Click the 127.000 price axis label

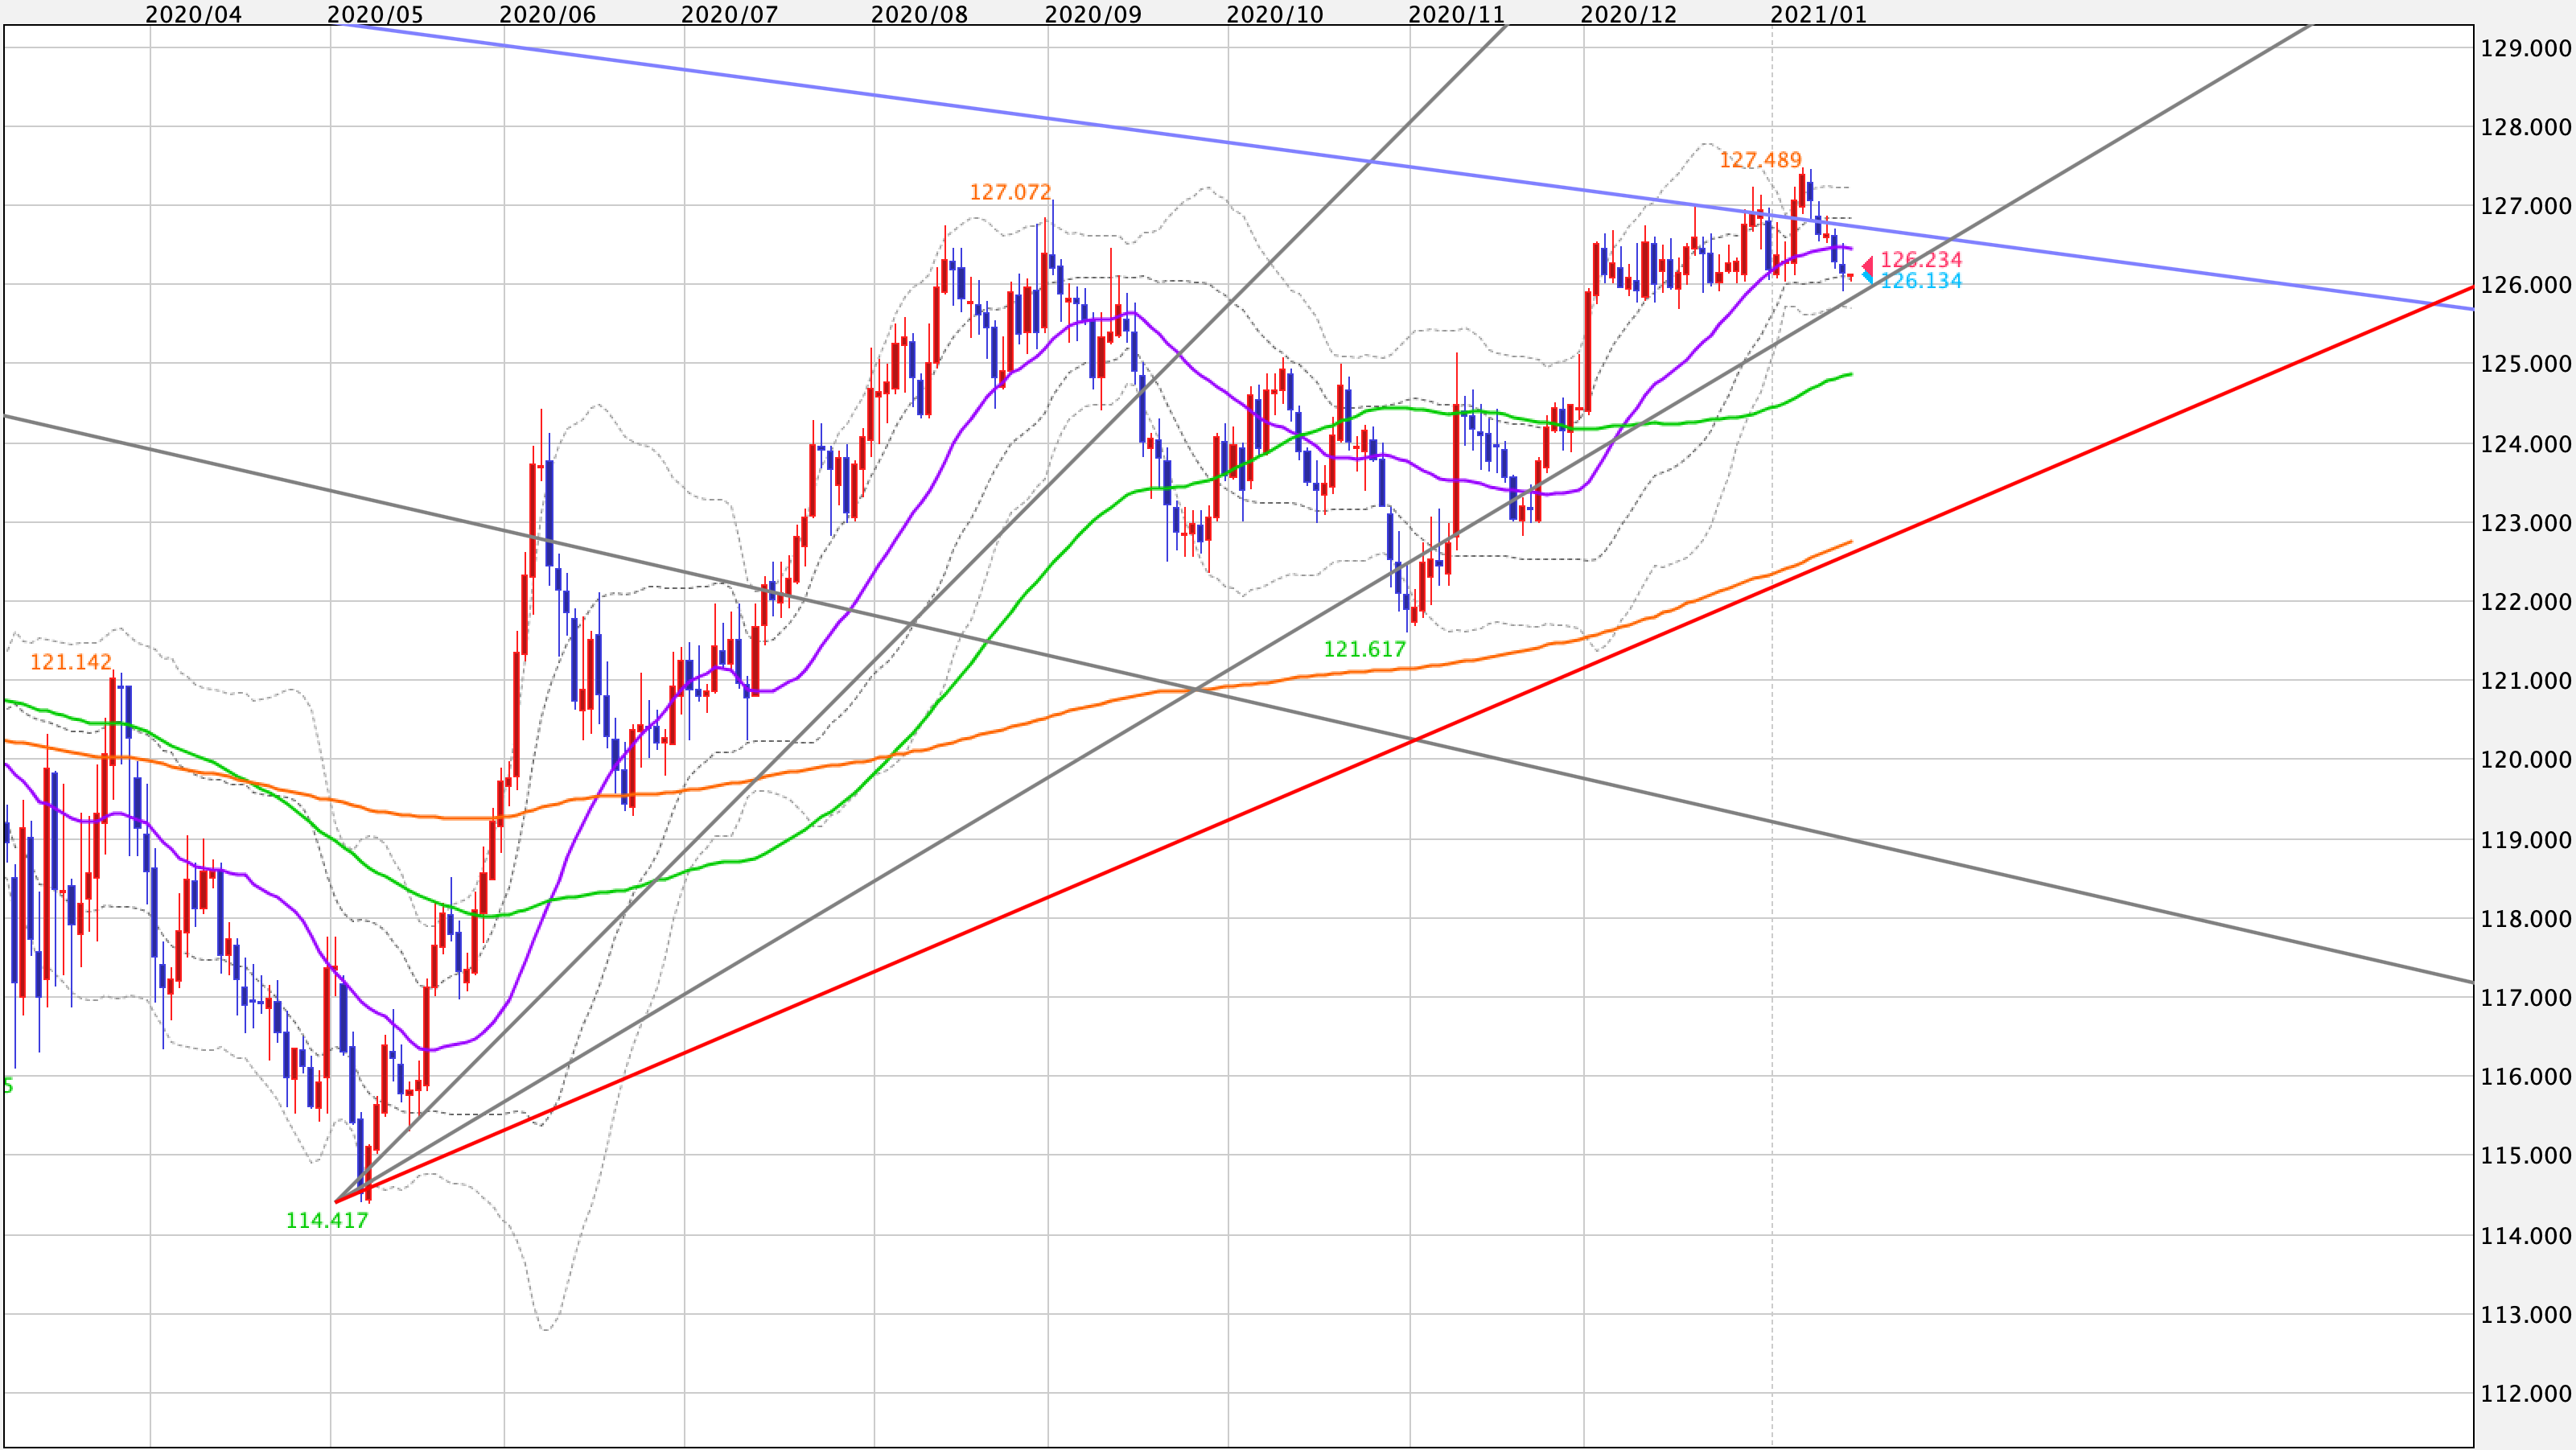[x=2526, y=206]
